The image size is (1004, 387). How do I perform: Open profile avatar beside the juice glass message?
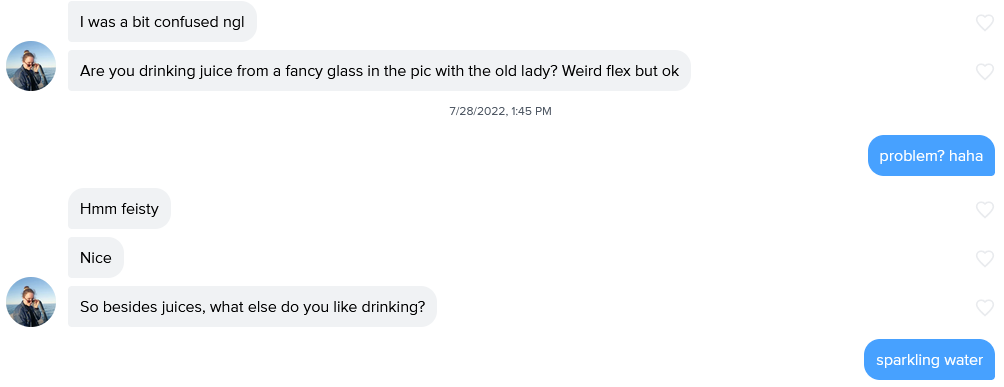point(31,66)
